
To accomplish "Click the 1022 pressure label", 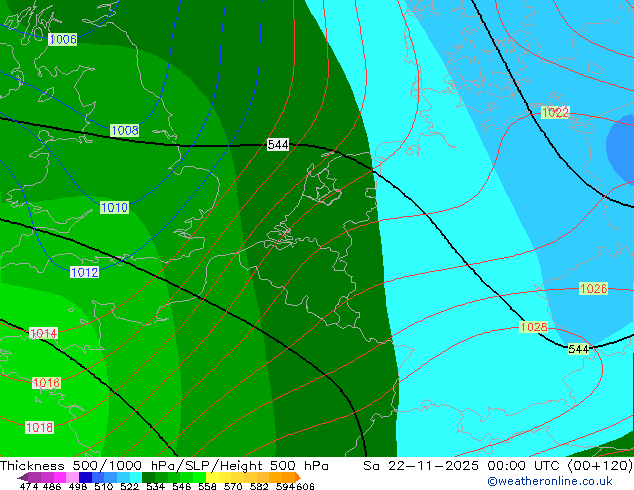I will pos(555,112).
